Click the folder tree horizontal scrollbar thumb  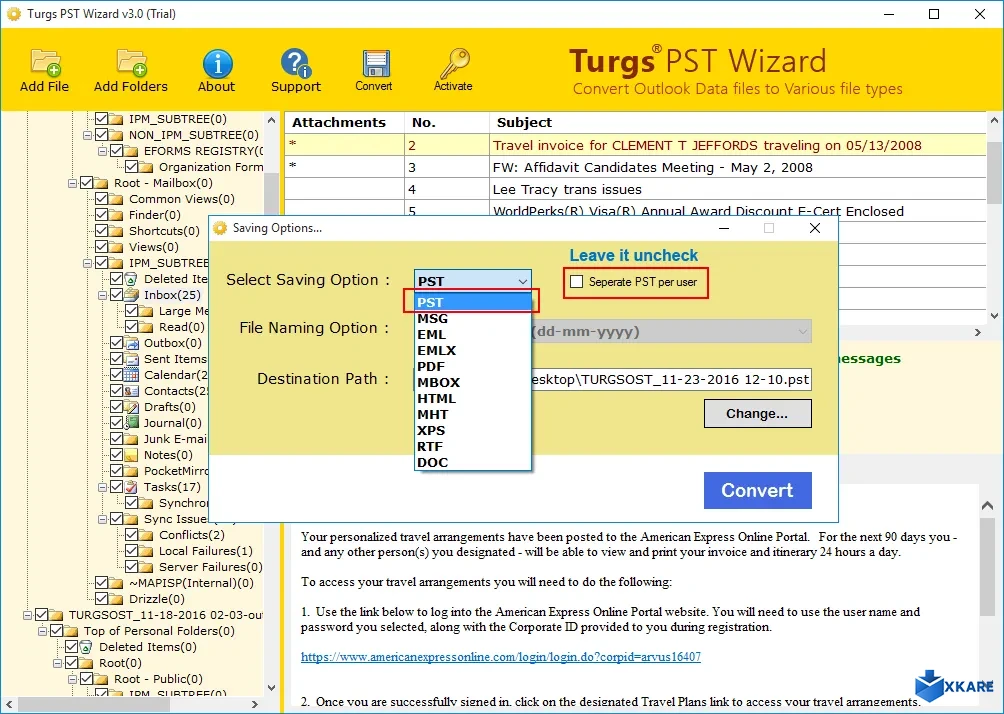tap(93, 704)
